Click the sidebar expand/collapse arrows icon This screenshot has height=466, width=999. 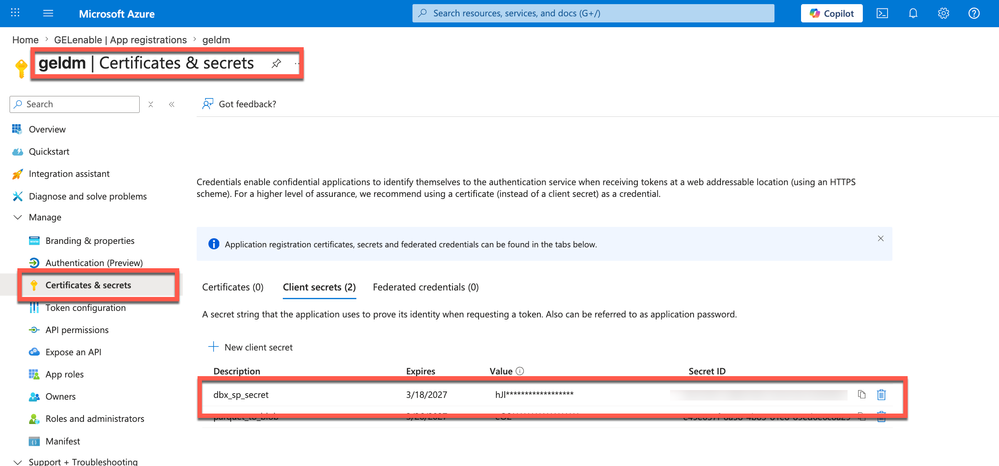pyautogui.click(x=150, y=105)
